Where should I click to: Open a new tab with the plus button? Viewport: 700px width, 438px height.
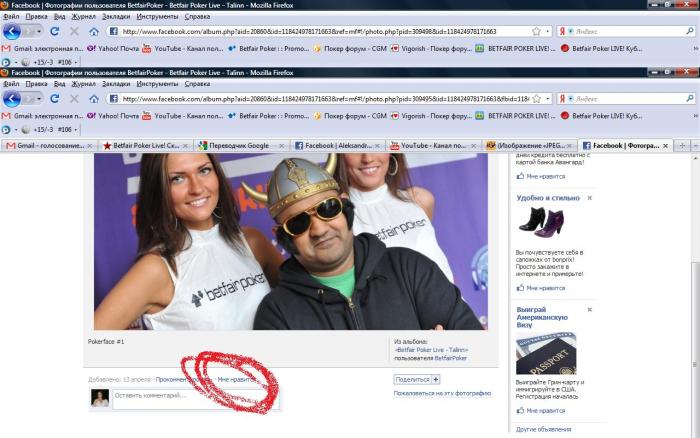point(682,146)
